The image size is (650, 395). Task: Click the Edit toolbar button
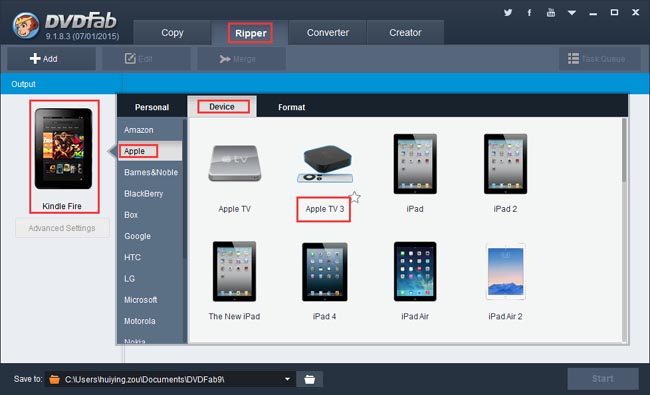pos(147,59)
